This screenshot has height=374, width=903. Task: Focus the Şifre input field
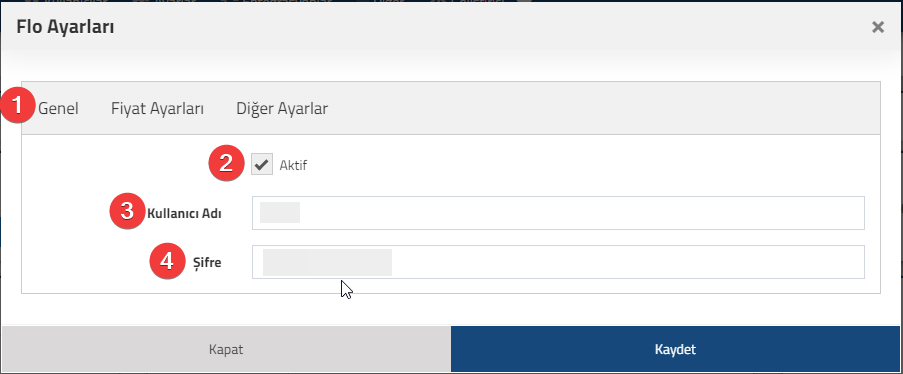point(558,262)
